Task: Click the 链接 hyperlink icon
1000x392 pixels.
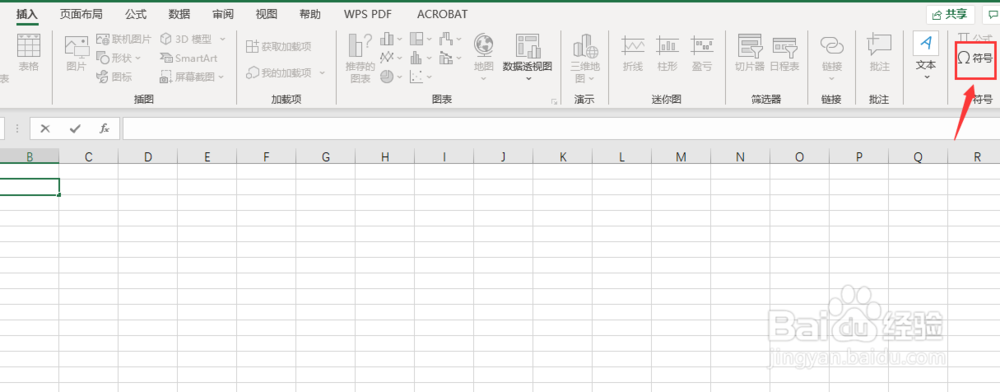Action: 832,45
